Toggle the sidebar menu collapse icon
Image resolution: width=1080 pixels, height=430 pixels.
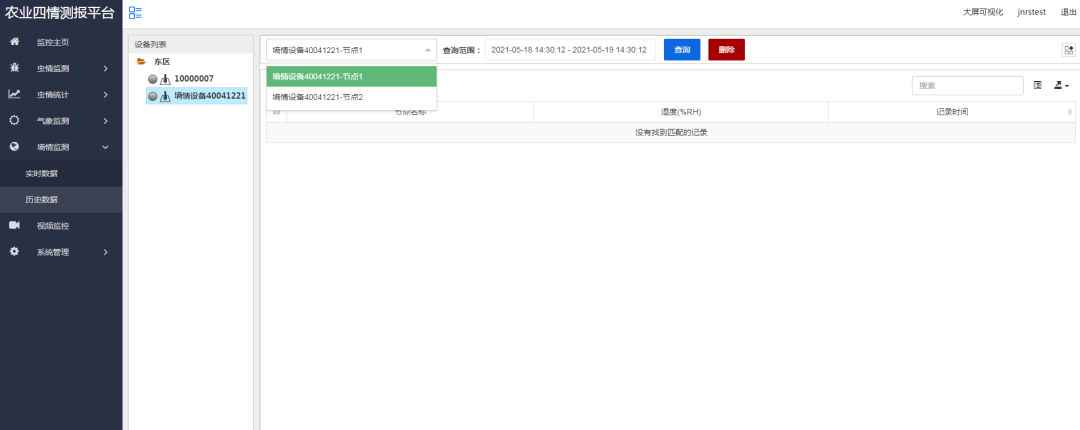pyautogui.click(x=135, y=12)
